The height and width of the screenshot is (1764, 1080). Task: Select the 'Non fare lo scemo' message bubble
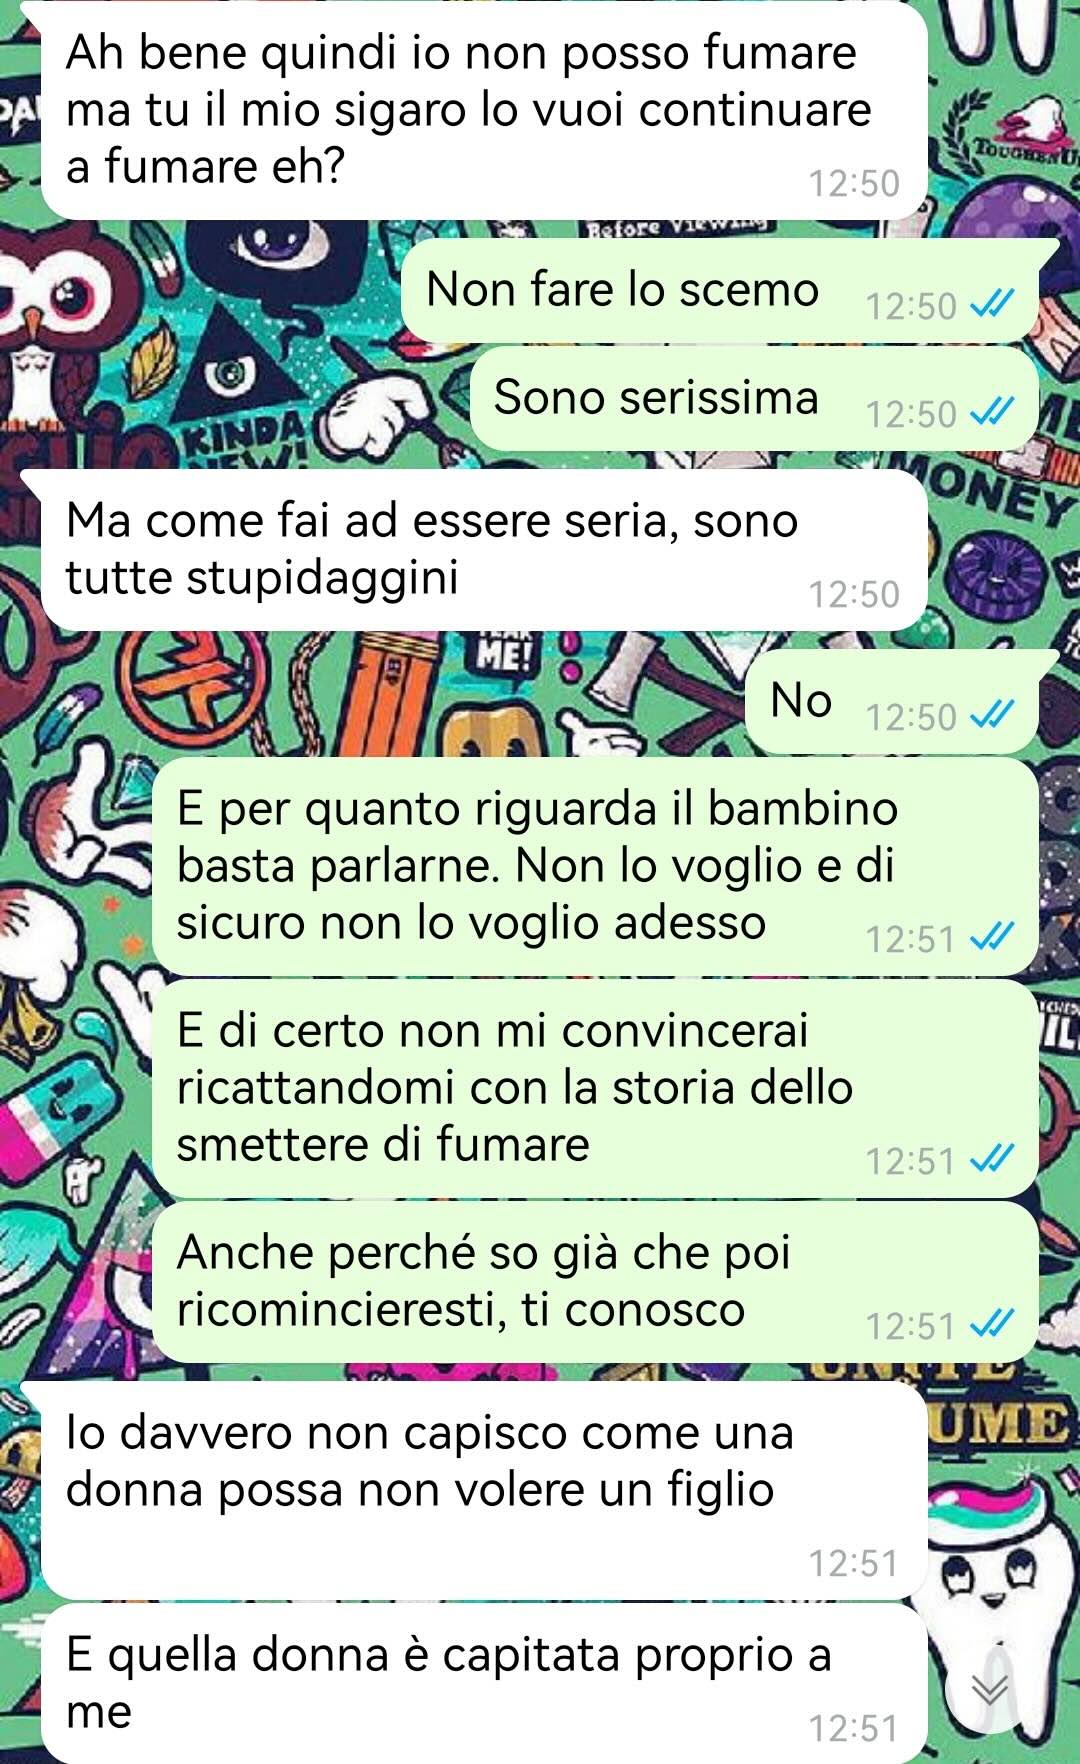coord(720,290)
